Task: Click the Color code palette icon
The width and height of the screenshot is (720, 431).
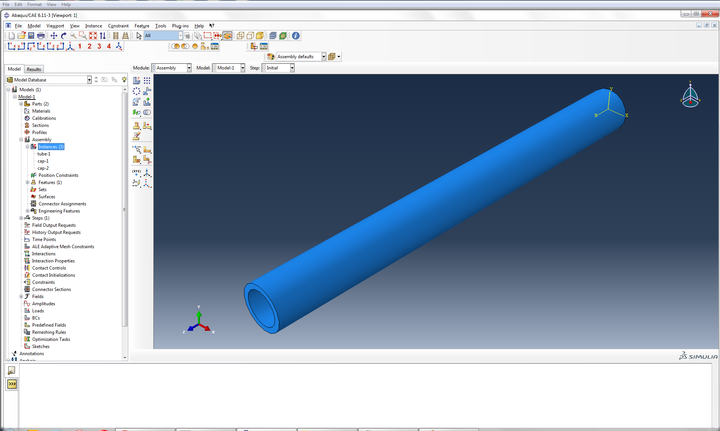Action: pyautogui.click(x=271, y=56)
